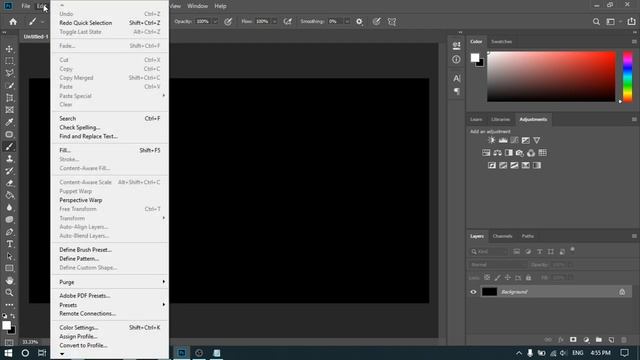Viewport: 640px width, 360px height.
Task: Select the Zoom tool
Action: pyautogui.click(x=9, y=293)
